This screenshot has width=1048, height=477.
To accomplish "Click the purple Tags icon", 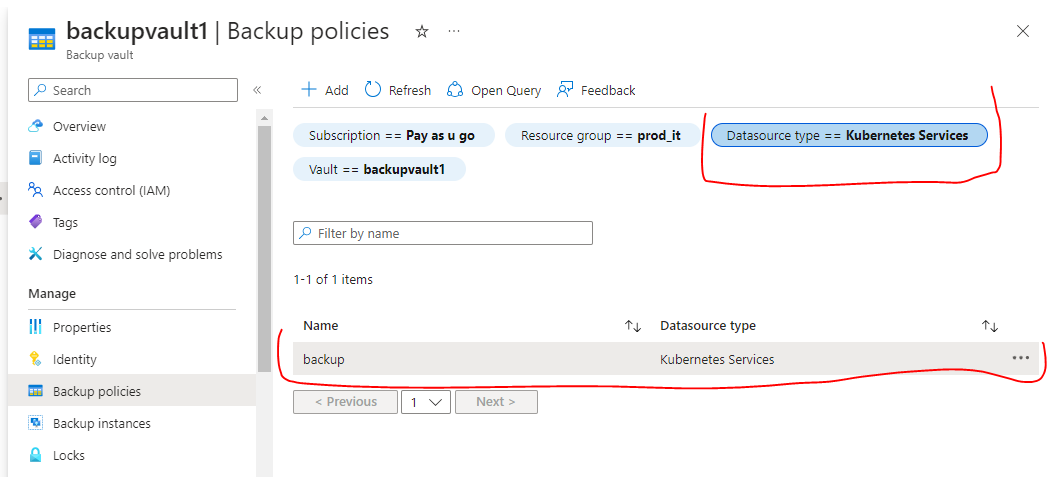I will [35, 222].
